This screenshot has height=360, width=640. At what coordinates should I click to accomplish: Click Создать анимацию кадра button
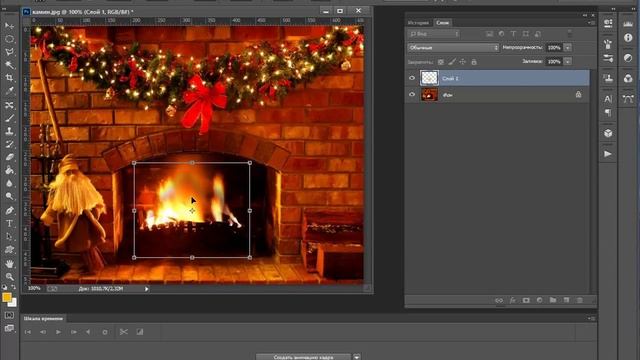coord(303,357)
